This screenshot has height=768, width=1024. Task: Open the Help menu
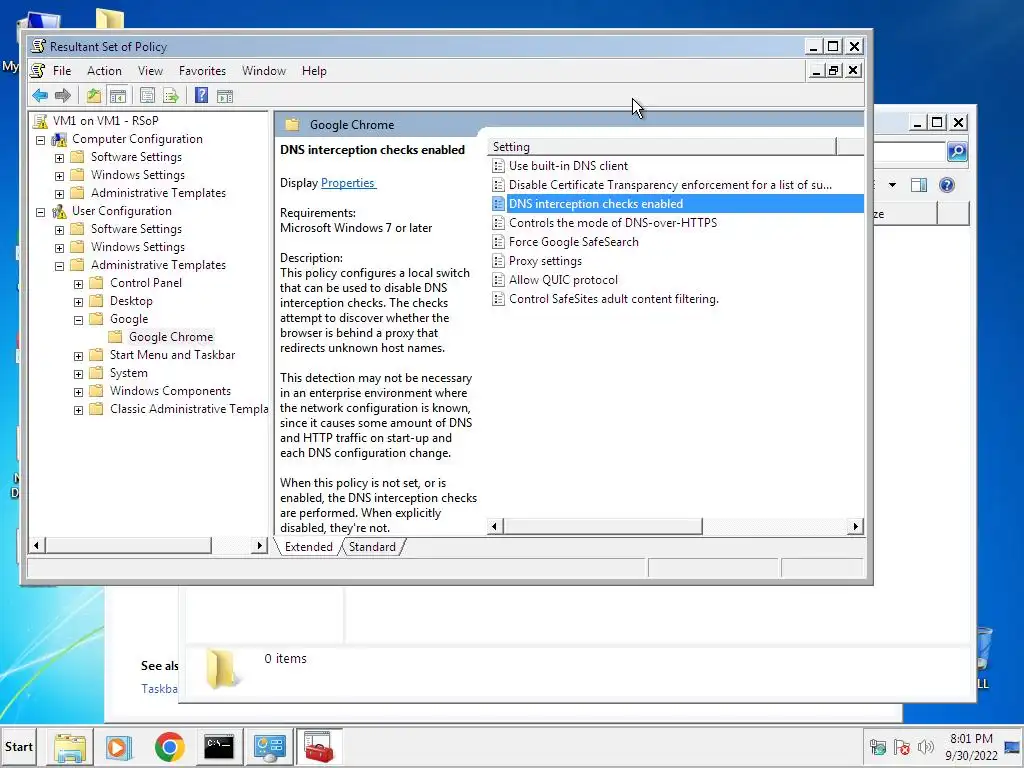coord(314,71)
